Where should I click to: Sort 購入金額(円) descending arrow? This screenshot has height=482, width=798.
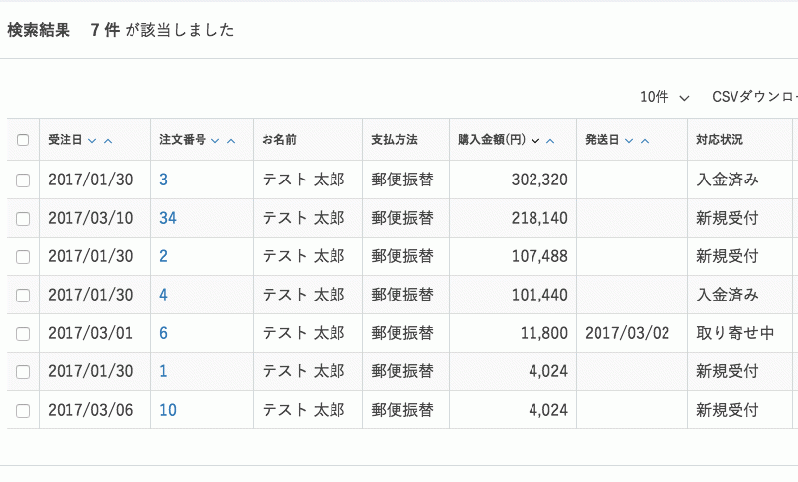click(x=535, y=140)
